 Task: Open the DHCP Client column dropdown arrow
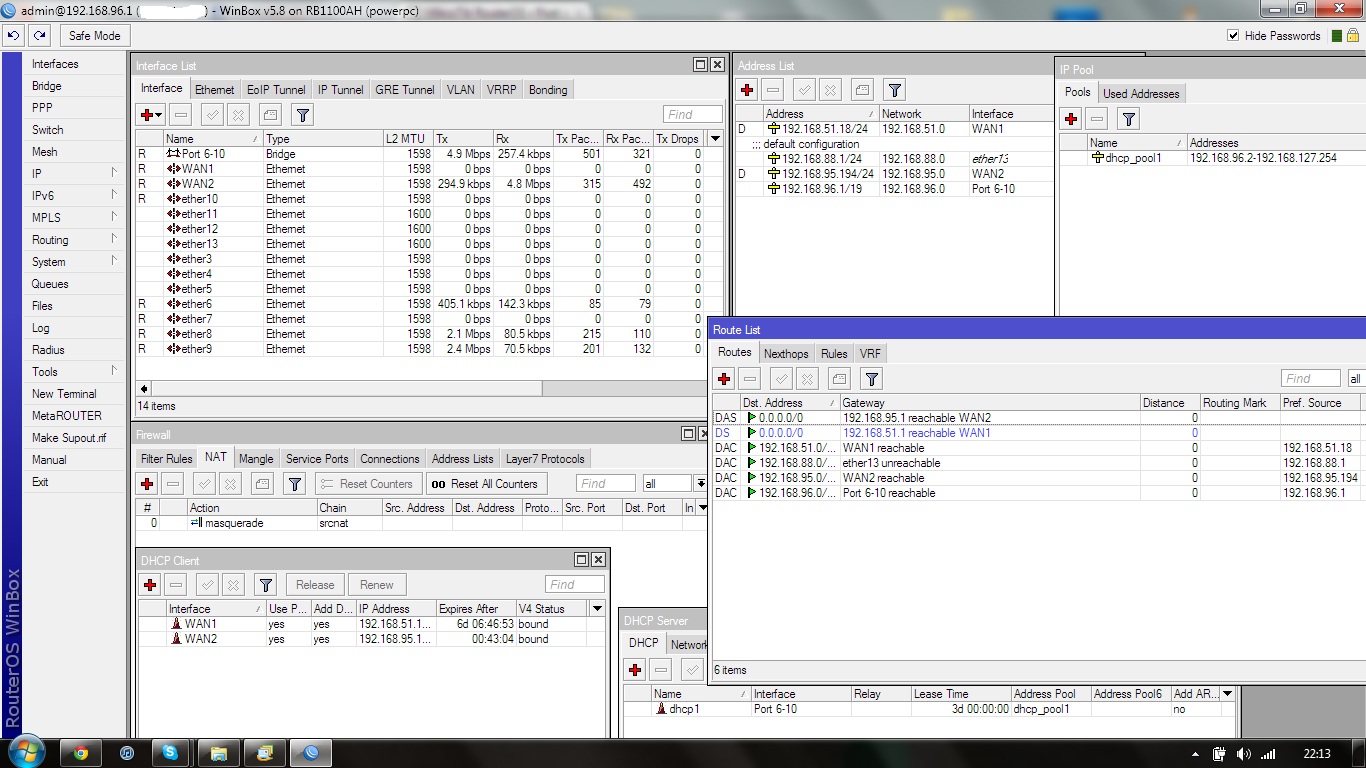pyautogui.click(x=597, y=608)
